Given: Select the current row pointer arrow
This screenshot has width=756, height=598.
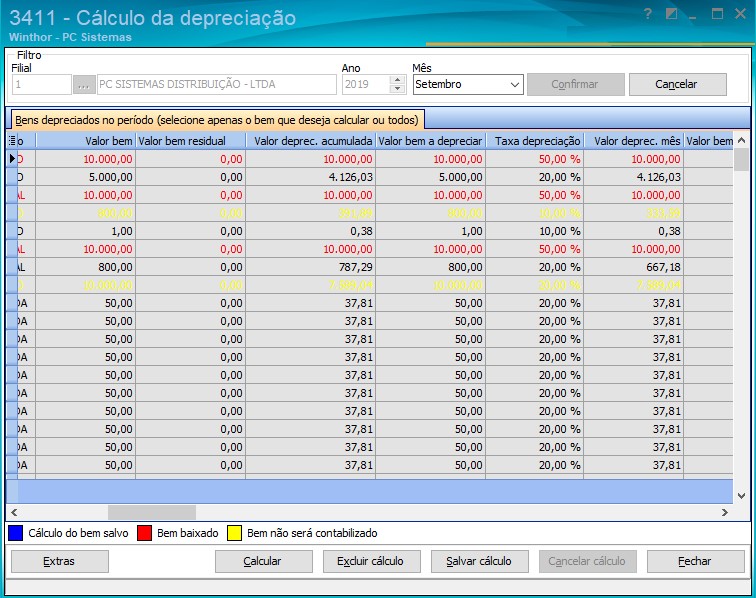Looking at the screenshot, I should pyautogui.click(x=13, y=159).
